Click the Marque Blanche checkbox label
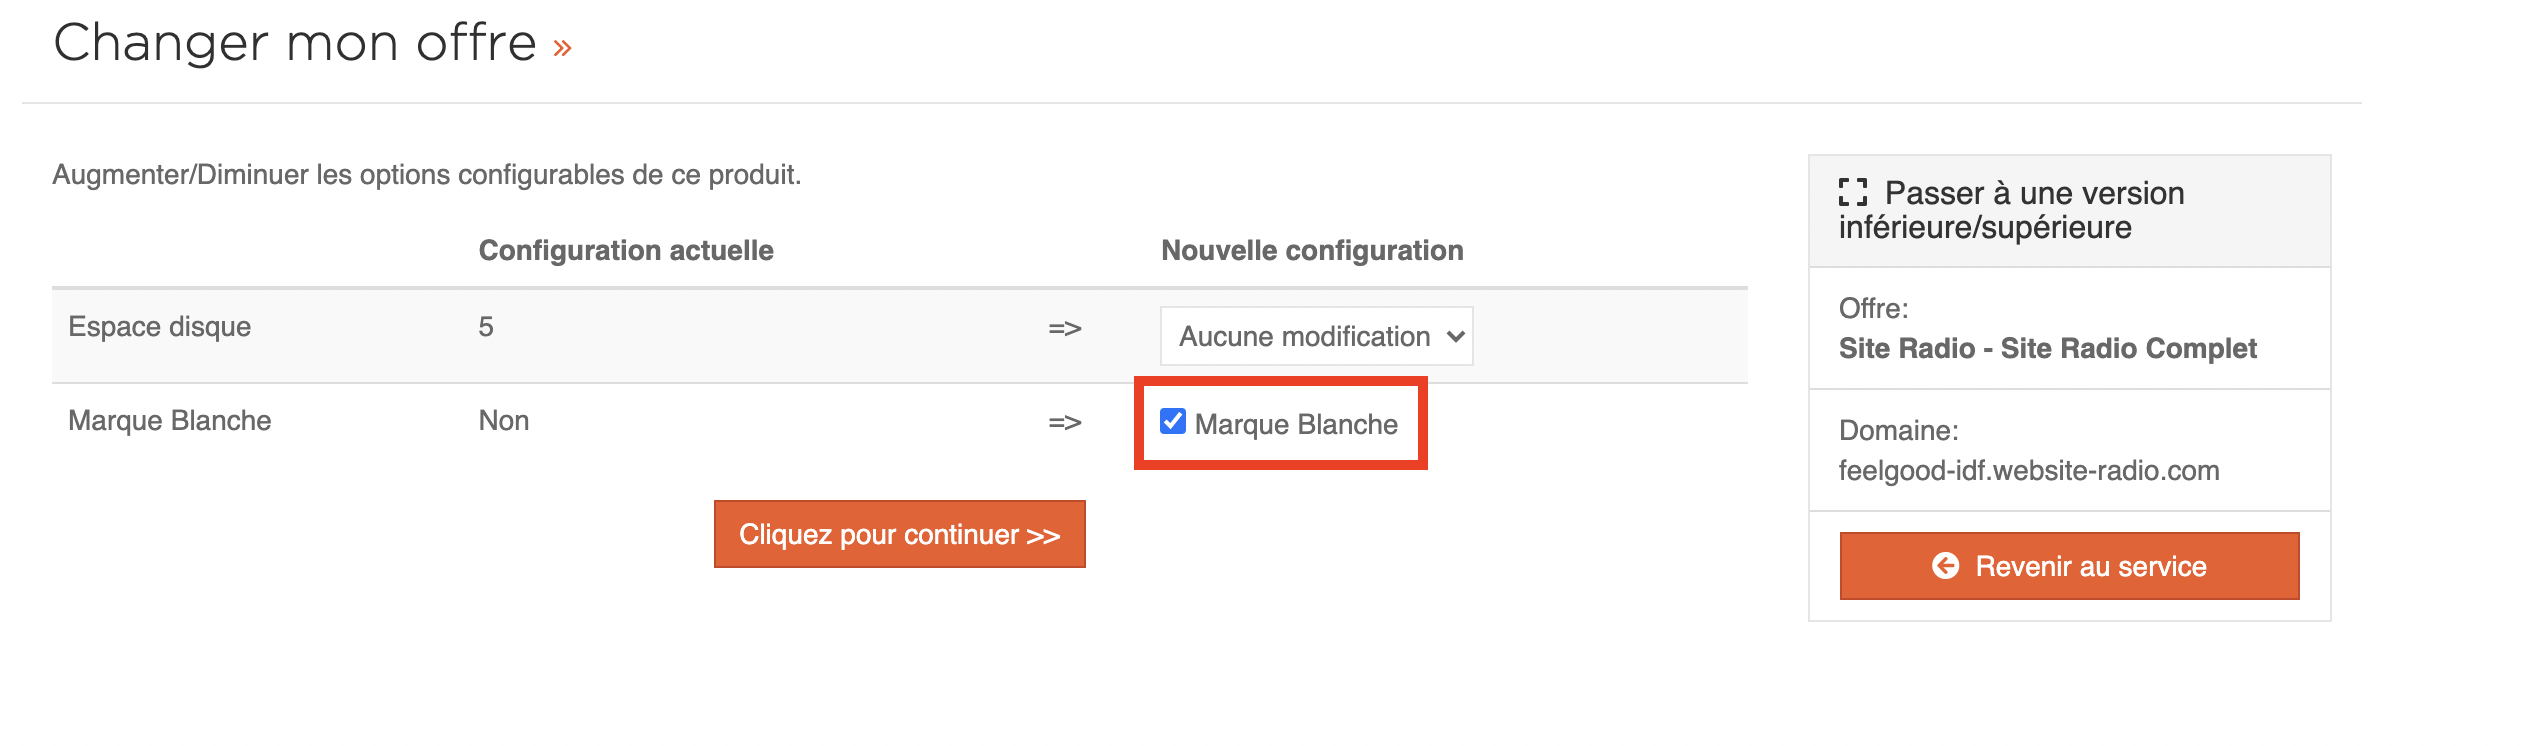 pyautogui.click(x=1296, y=424)
